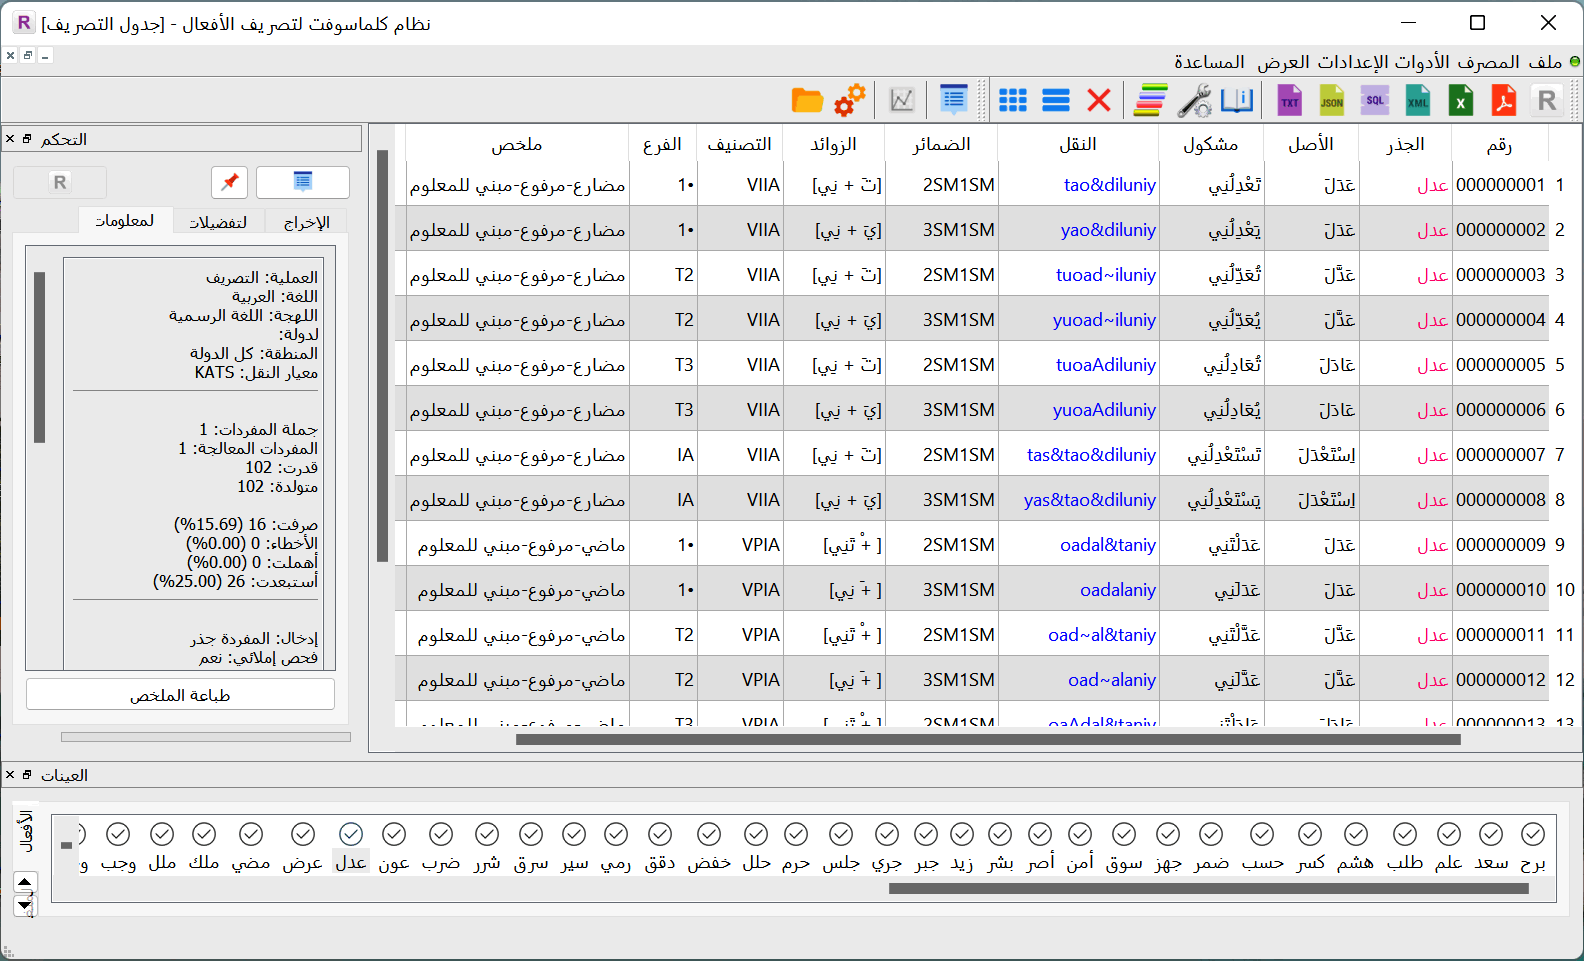Toggle the check for verb ضرب
1584x961 pixels.
click(441, 834)
